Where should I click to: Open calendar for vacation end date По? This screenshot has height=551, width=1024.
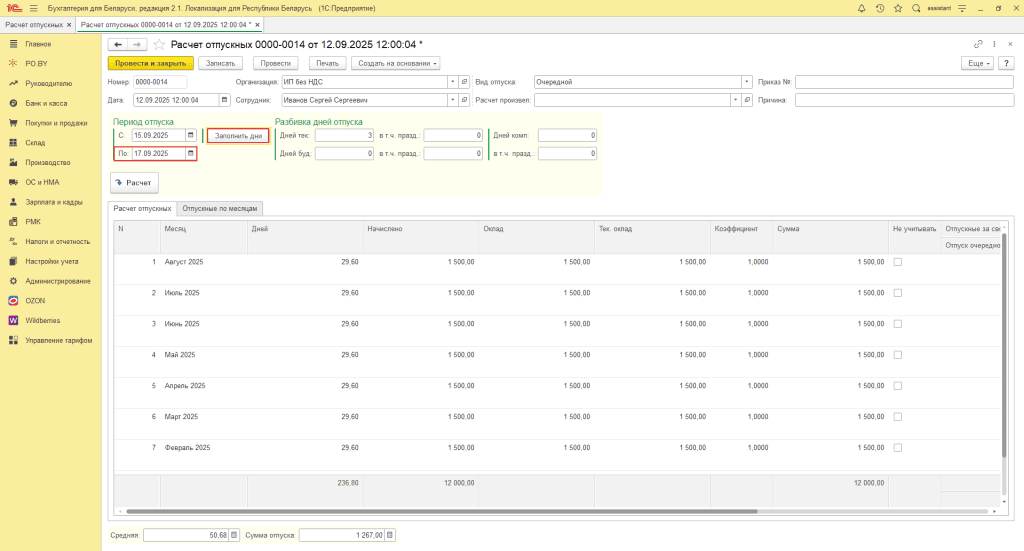tap(191, 153)
